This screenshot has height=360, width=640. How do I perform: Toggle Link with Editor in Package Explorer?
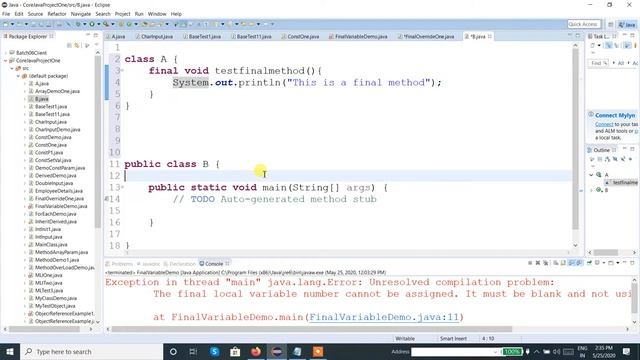pos(77,45)
